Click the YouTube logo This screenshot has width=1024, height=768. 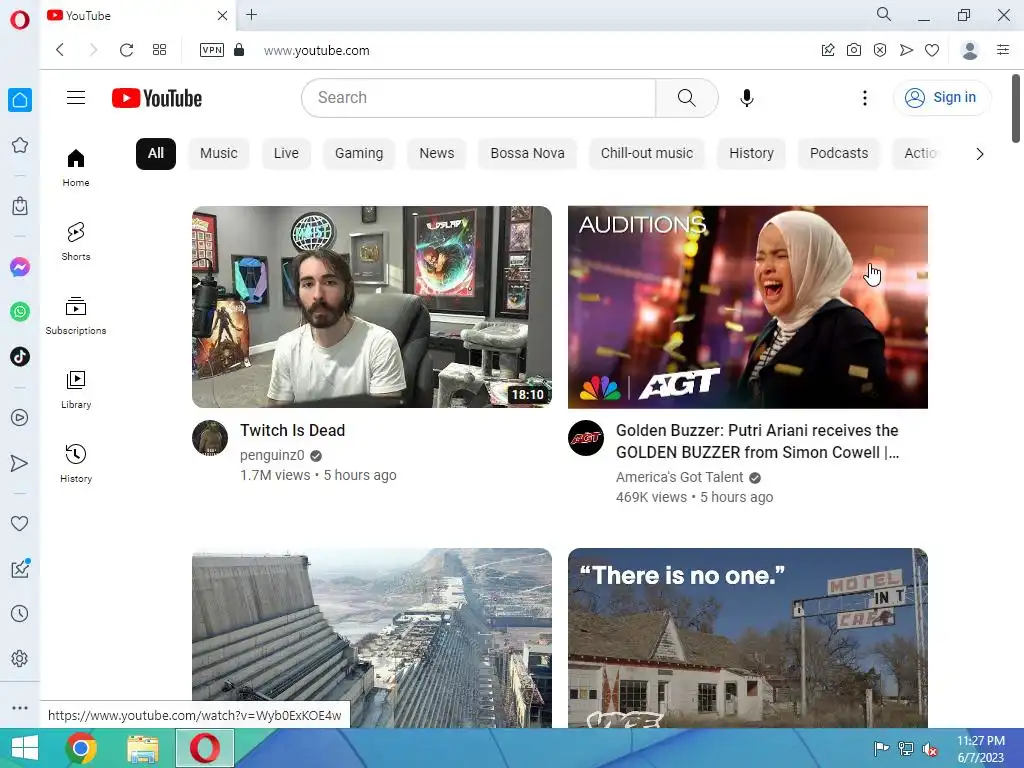pos(157,98)
